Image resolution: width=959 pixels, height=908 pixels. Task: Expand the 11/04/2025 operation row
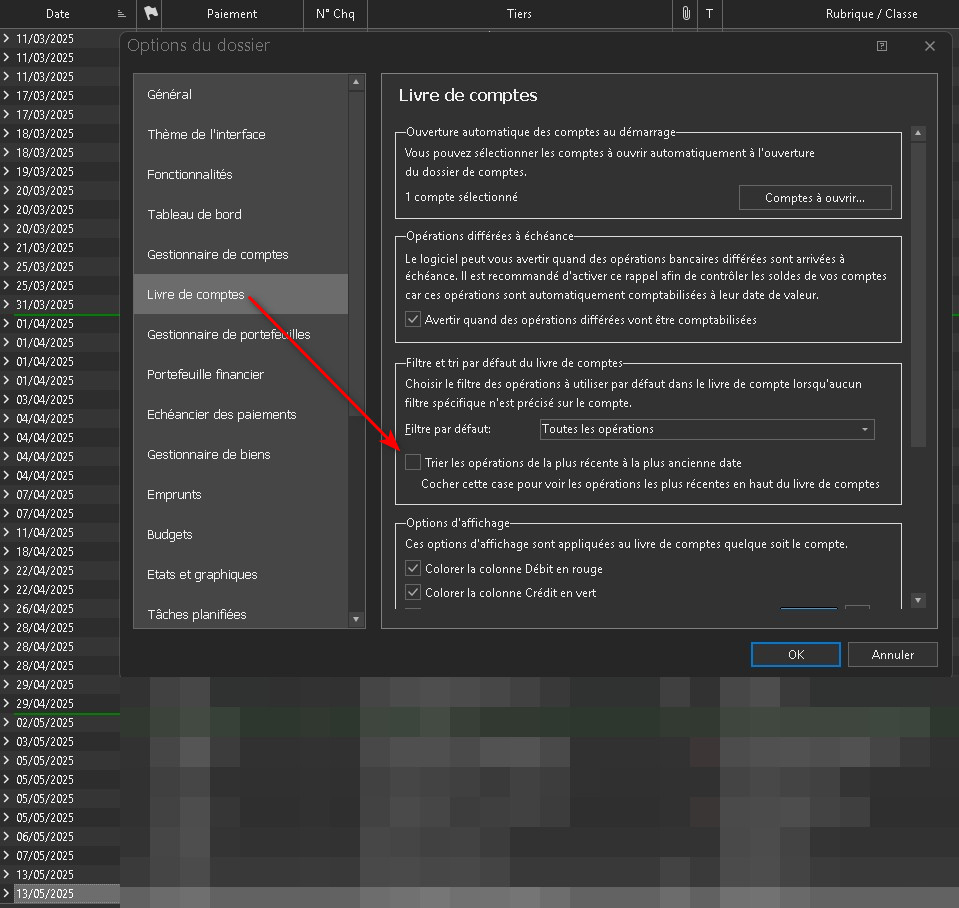(x=6, y=532)
